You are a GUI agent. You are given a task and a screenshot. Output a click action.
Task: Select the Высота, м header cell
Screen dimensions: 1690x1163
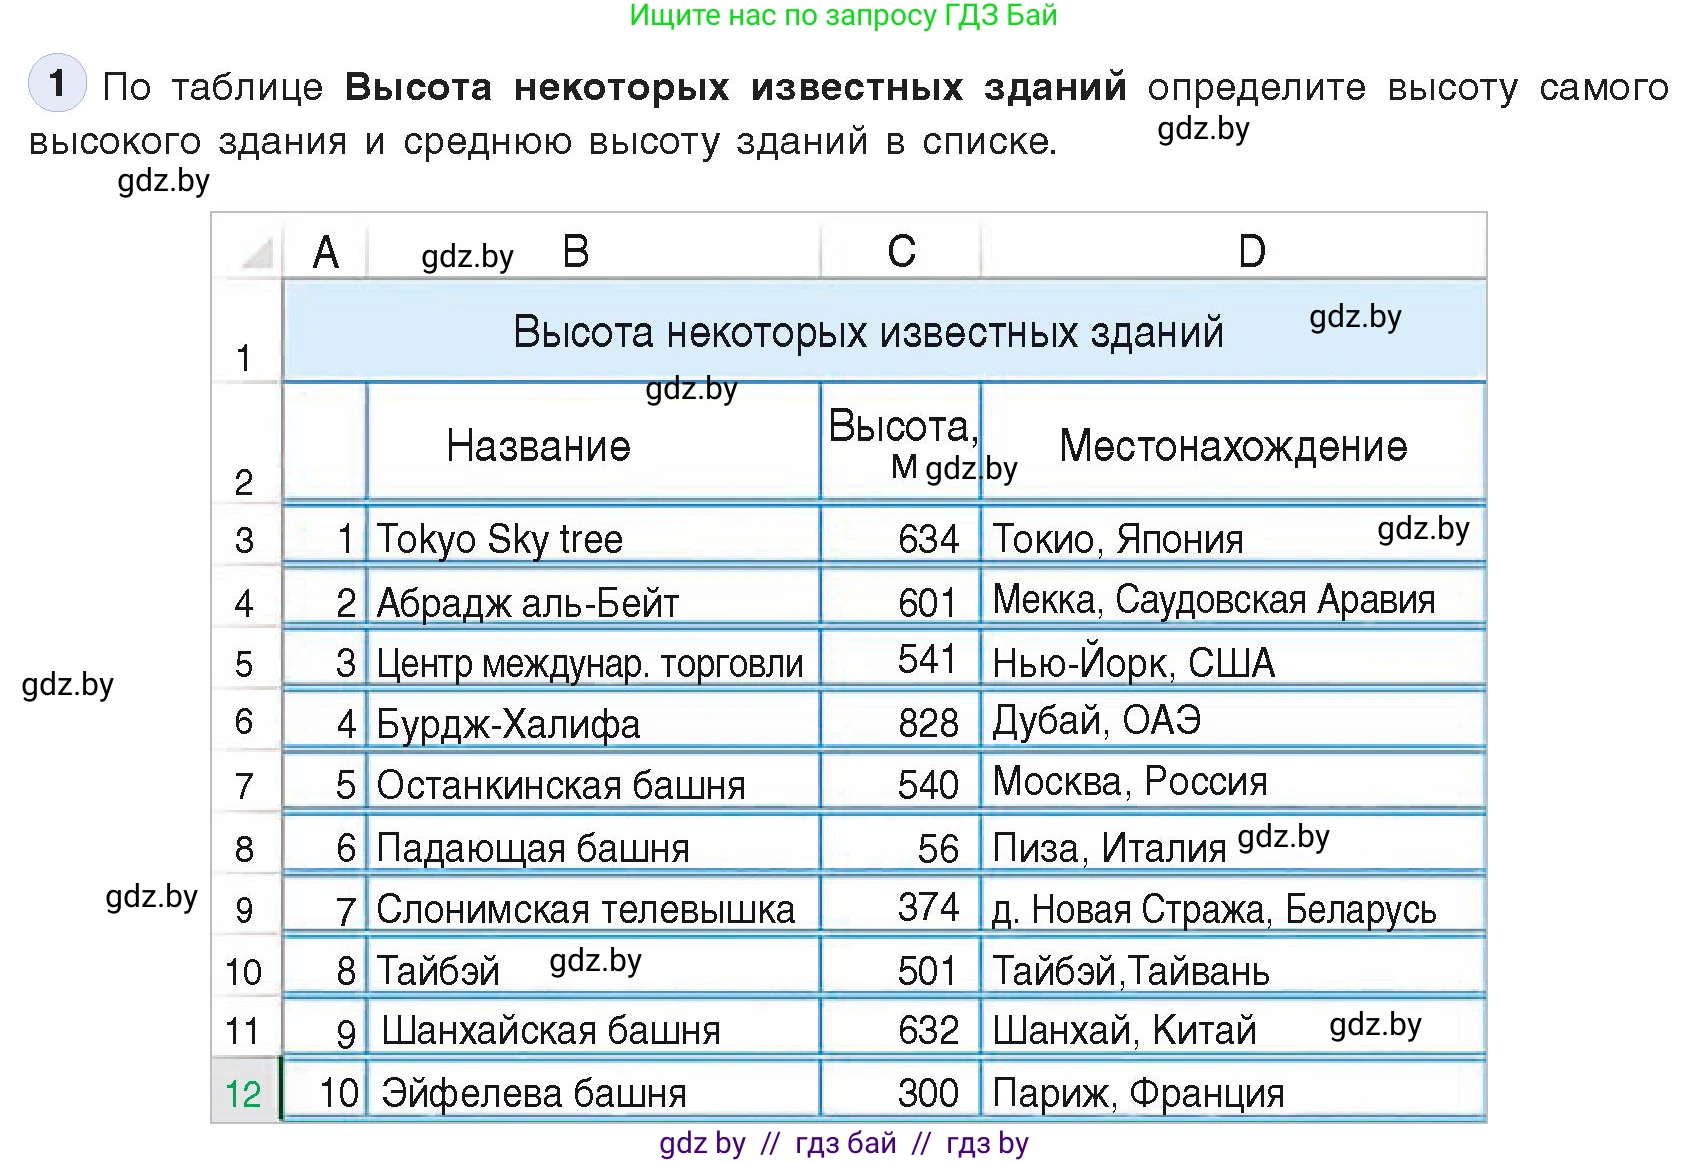pyautogui.click(x=899, y=446)
